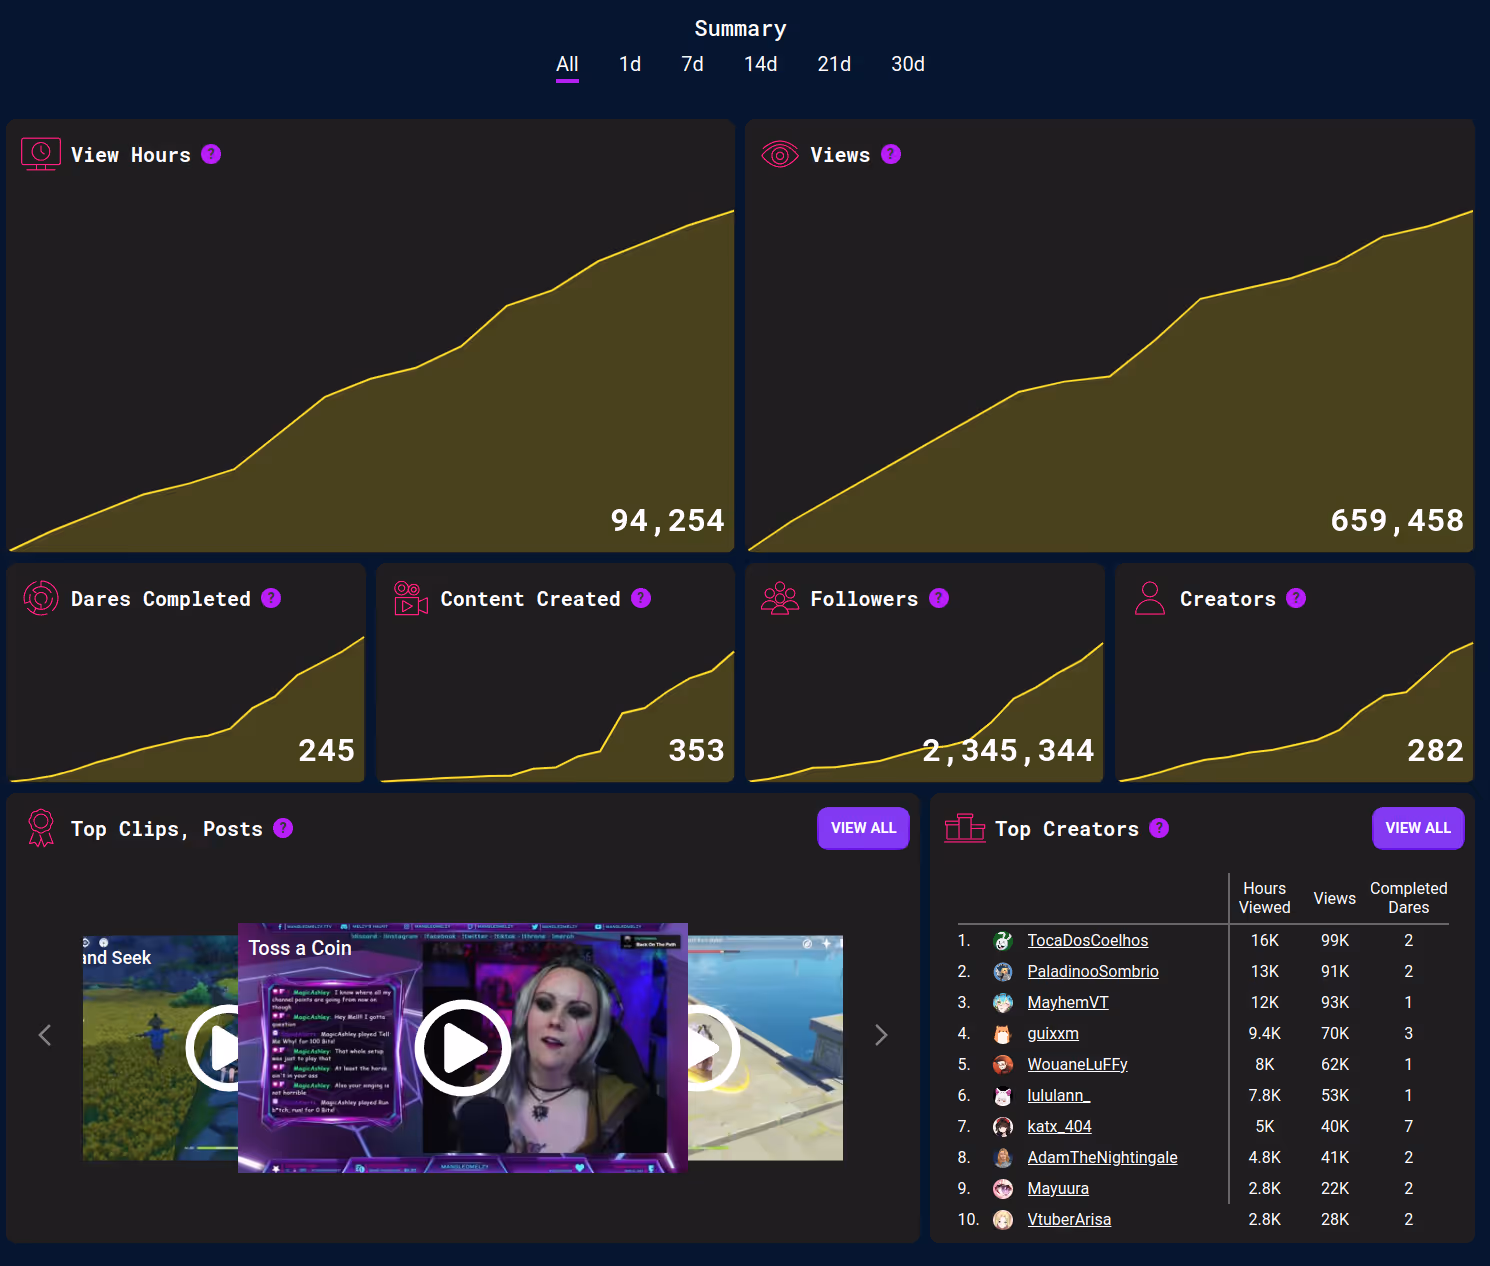Image resolution: width=1490 pixels, height=1266 pixels.
Task: Click the Content Created video icon
Action: point(409,598)
